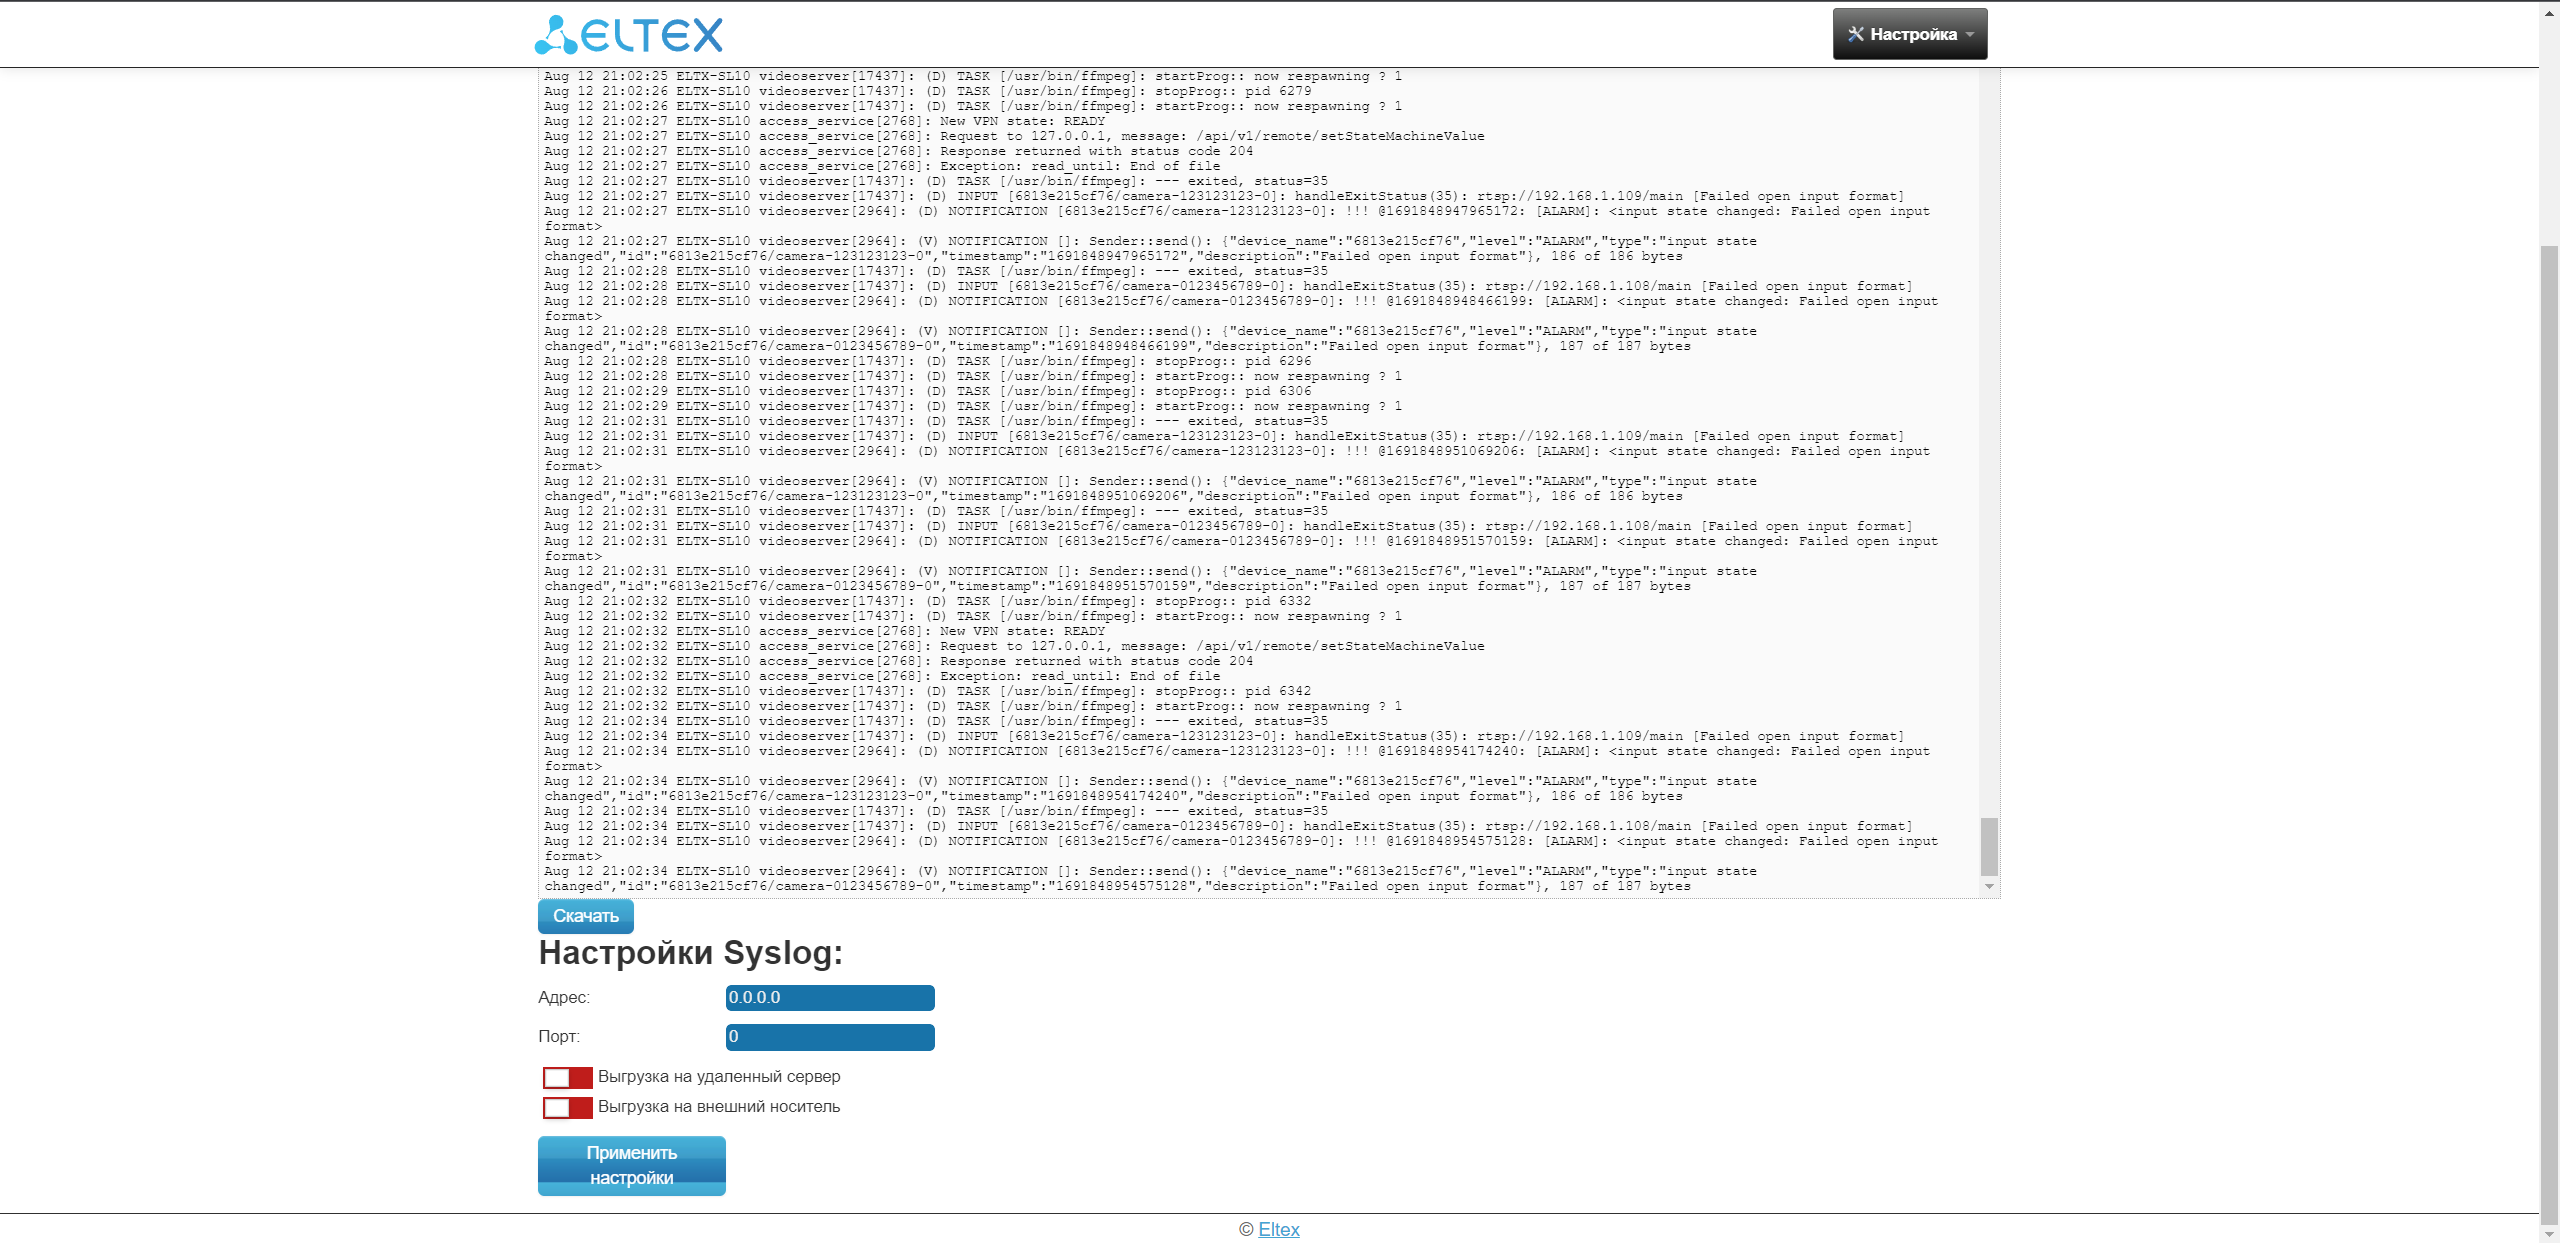This screenshot has width=2560, height=1243.
Task: Click Применить настройки button
Action: click(631, 1165)
